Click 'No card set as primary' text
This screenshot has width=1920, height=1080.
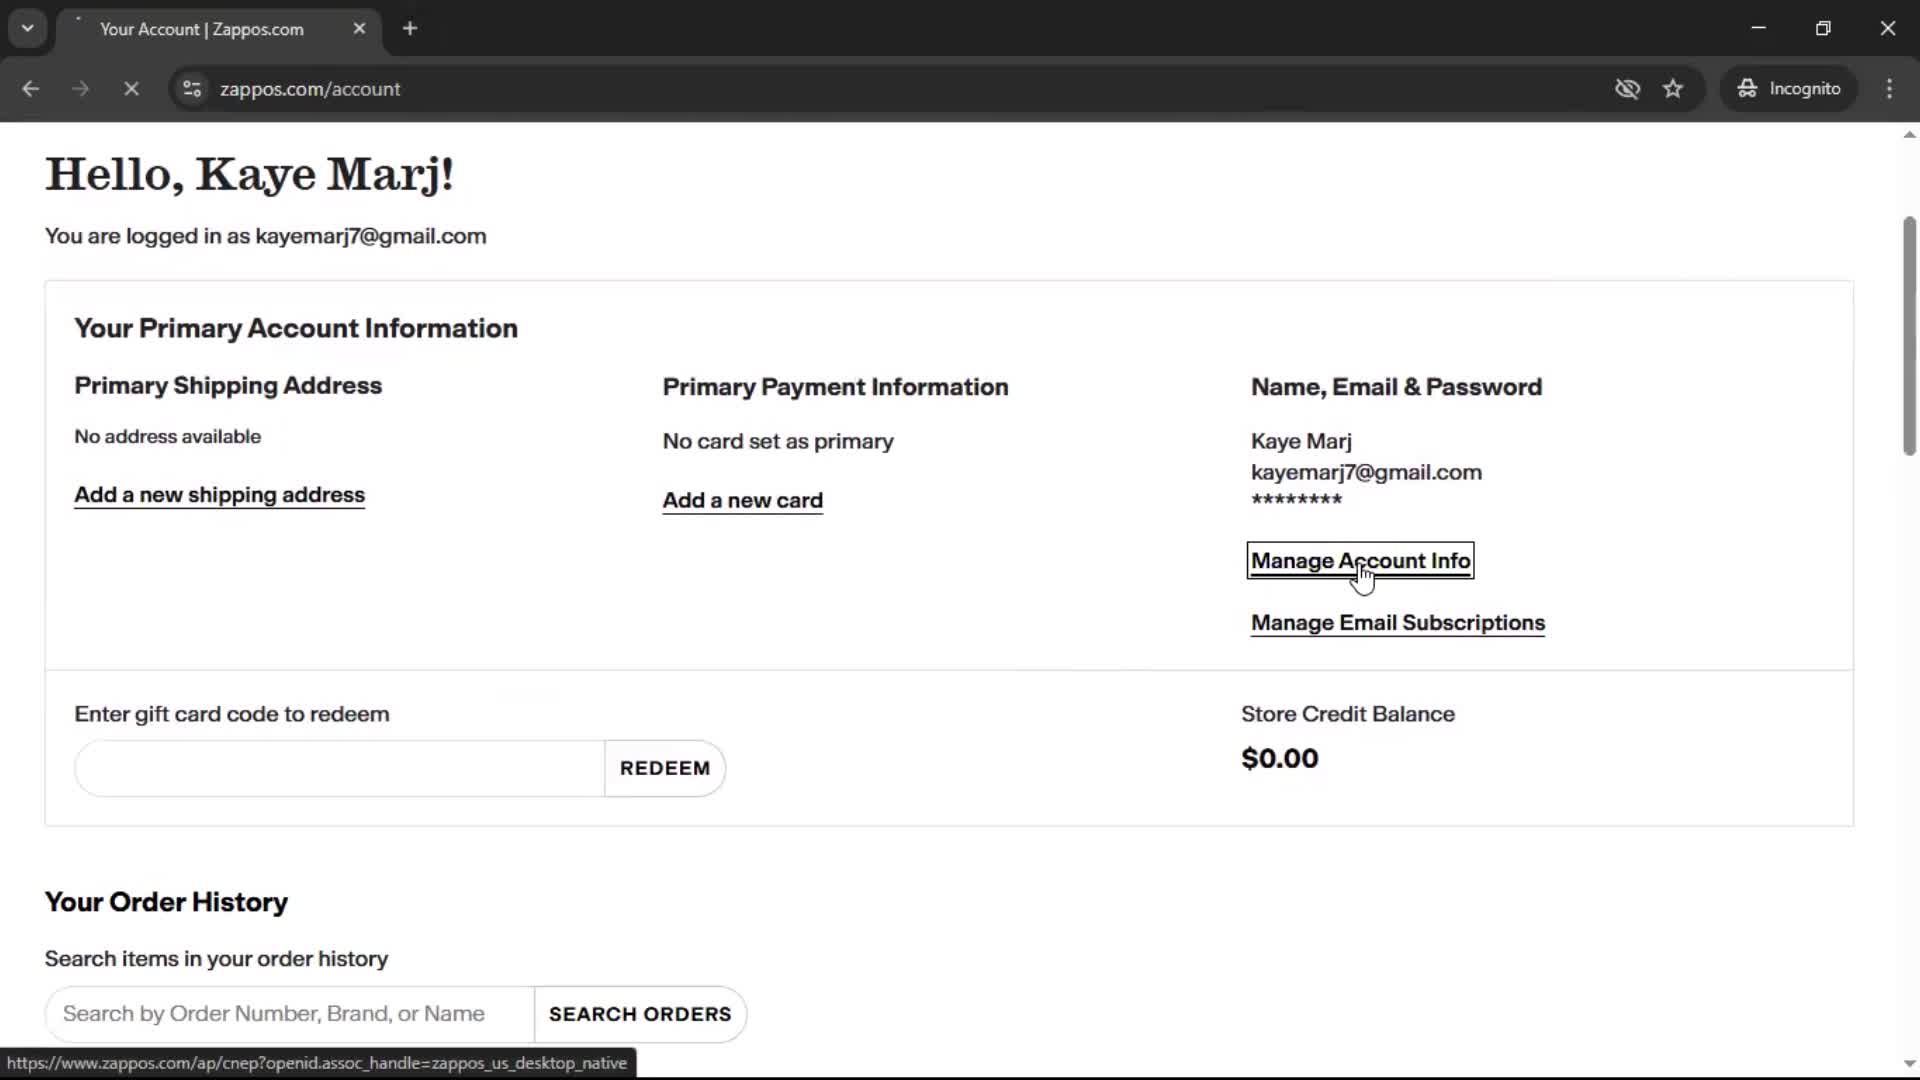point(778,442)
